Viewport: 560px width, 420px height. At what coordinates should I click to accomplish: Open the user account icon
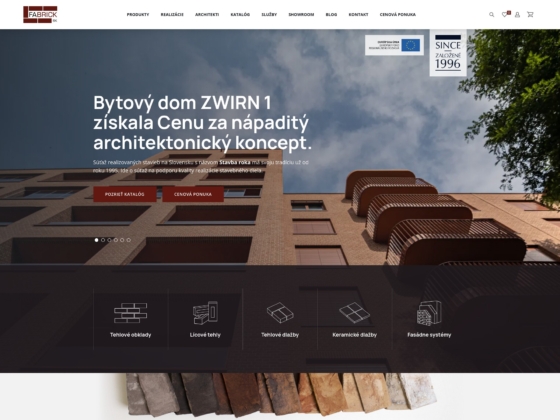pyautogui.click(x=517, y=15)
